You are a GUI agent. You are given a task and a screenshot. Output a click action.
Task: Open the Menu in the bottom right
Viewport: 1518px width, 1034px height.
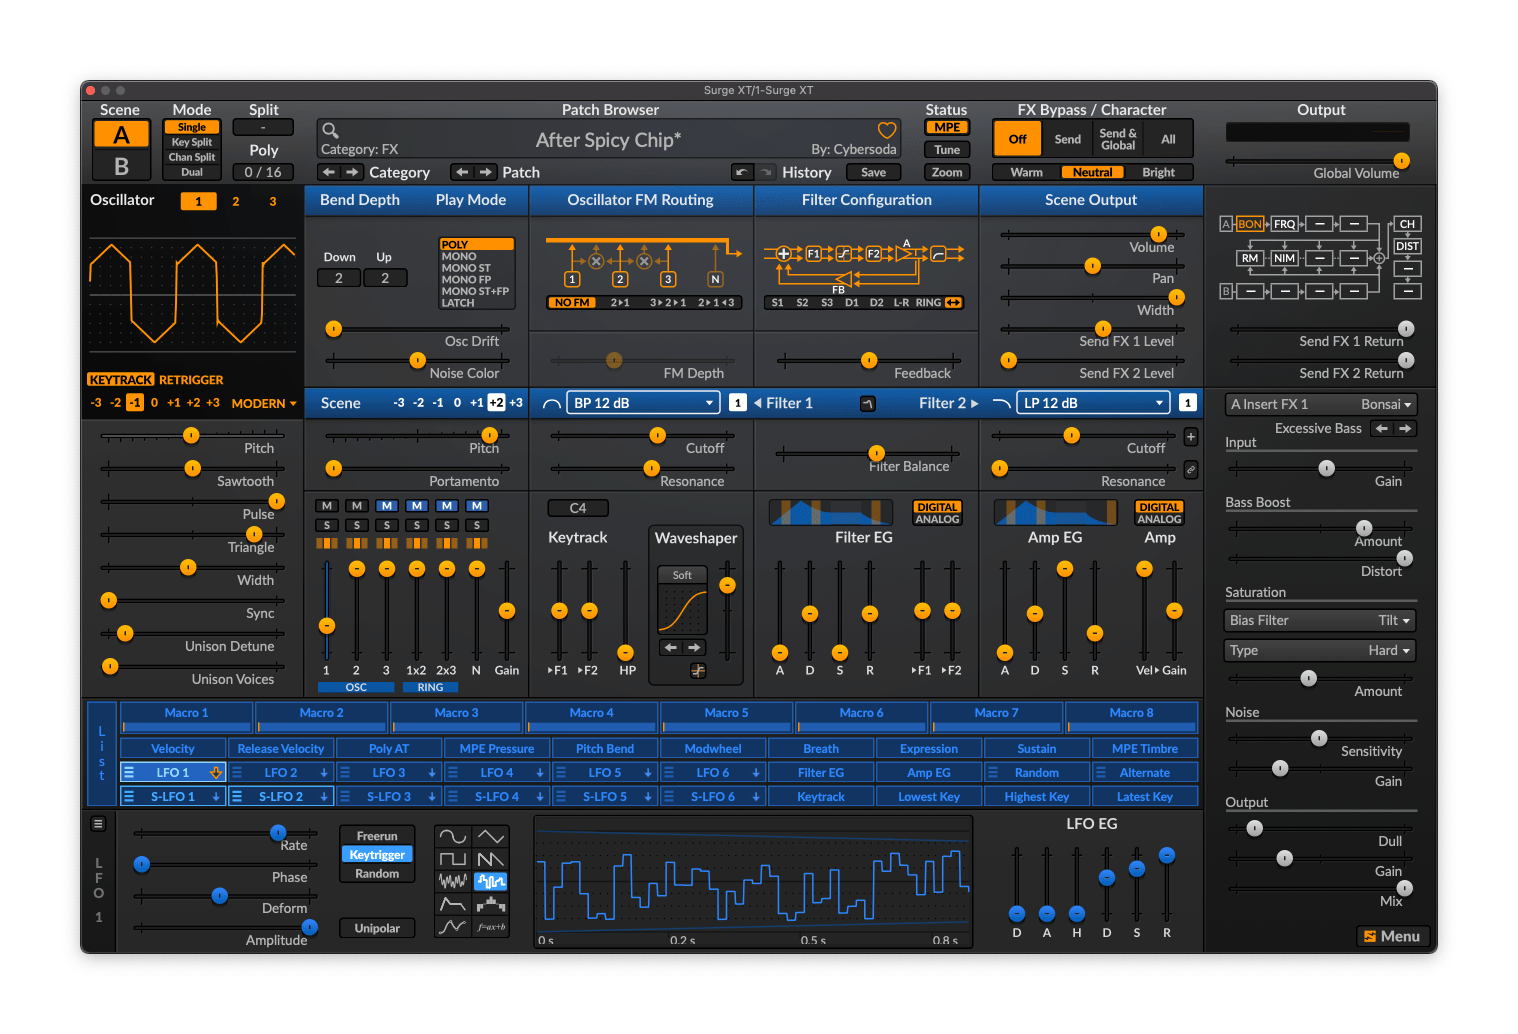pyautogui.click(x=1392, y=936)
